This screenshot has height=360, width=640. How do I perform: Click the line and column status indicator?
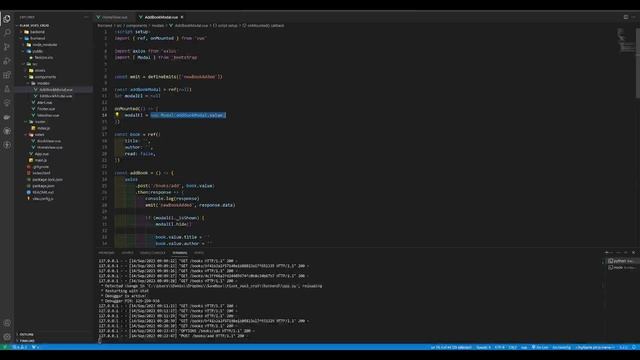pyautogui.click(x=451, y=347)
